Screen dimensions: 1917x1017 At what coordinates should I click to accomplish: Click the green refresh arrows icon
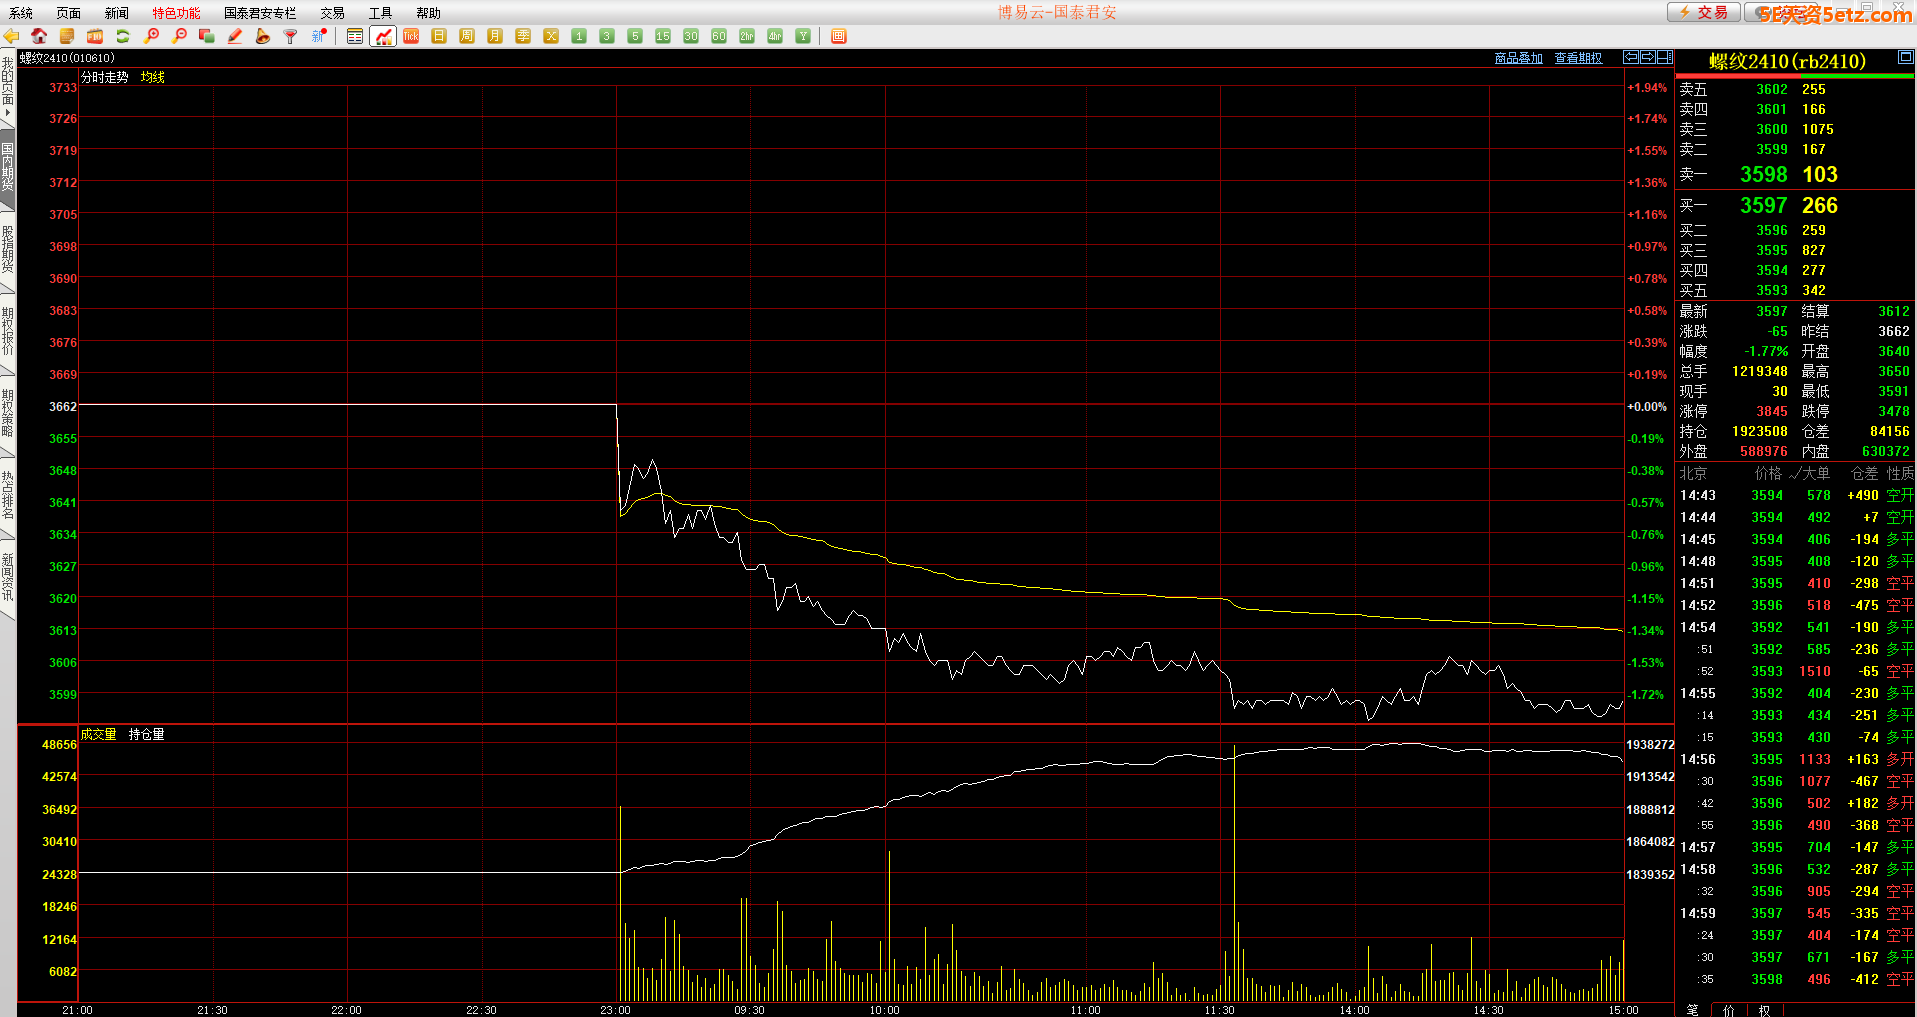(123, 36)
